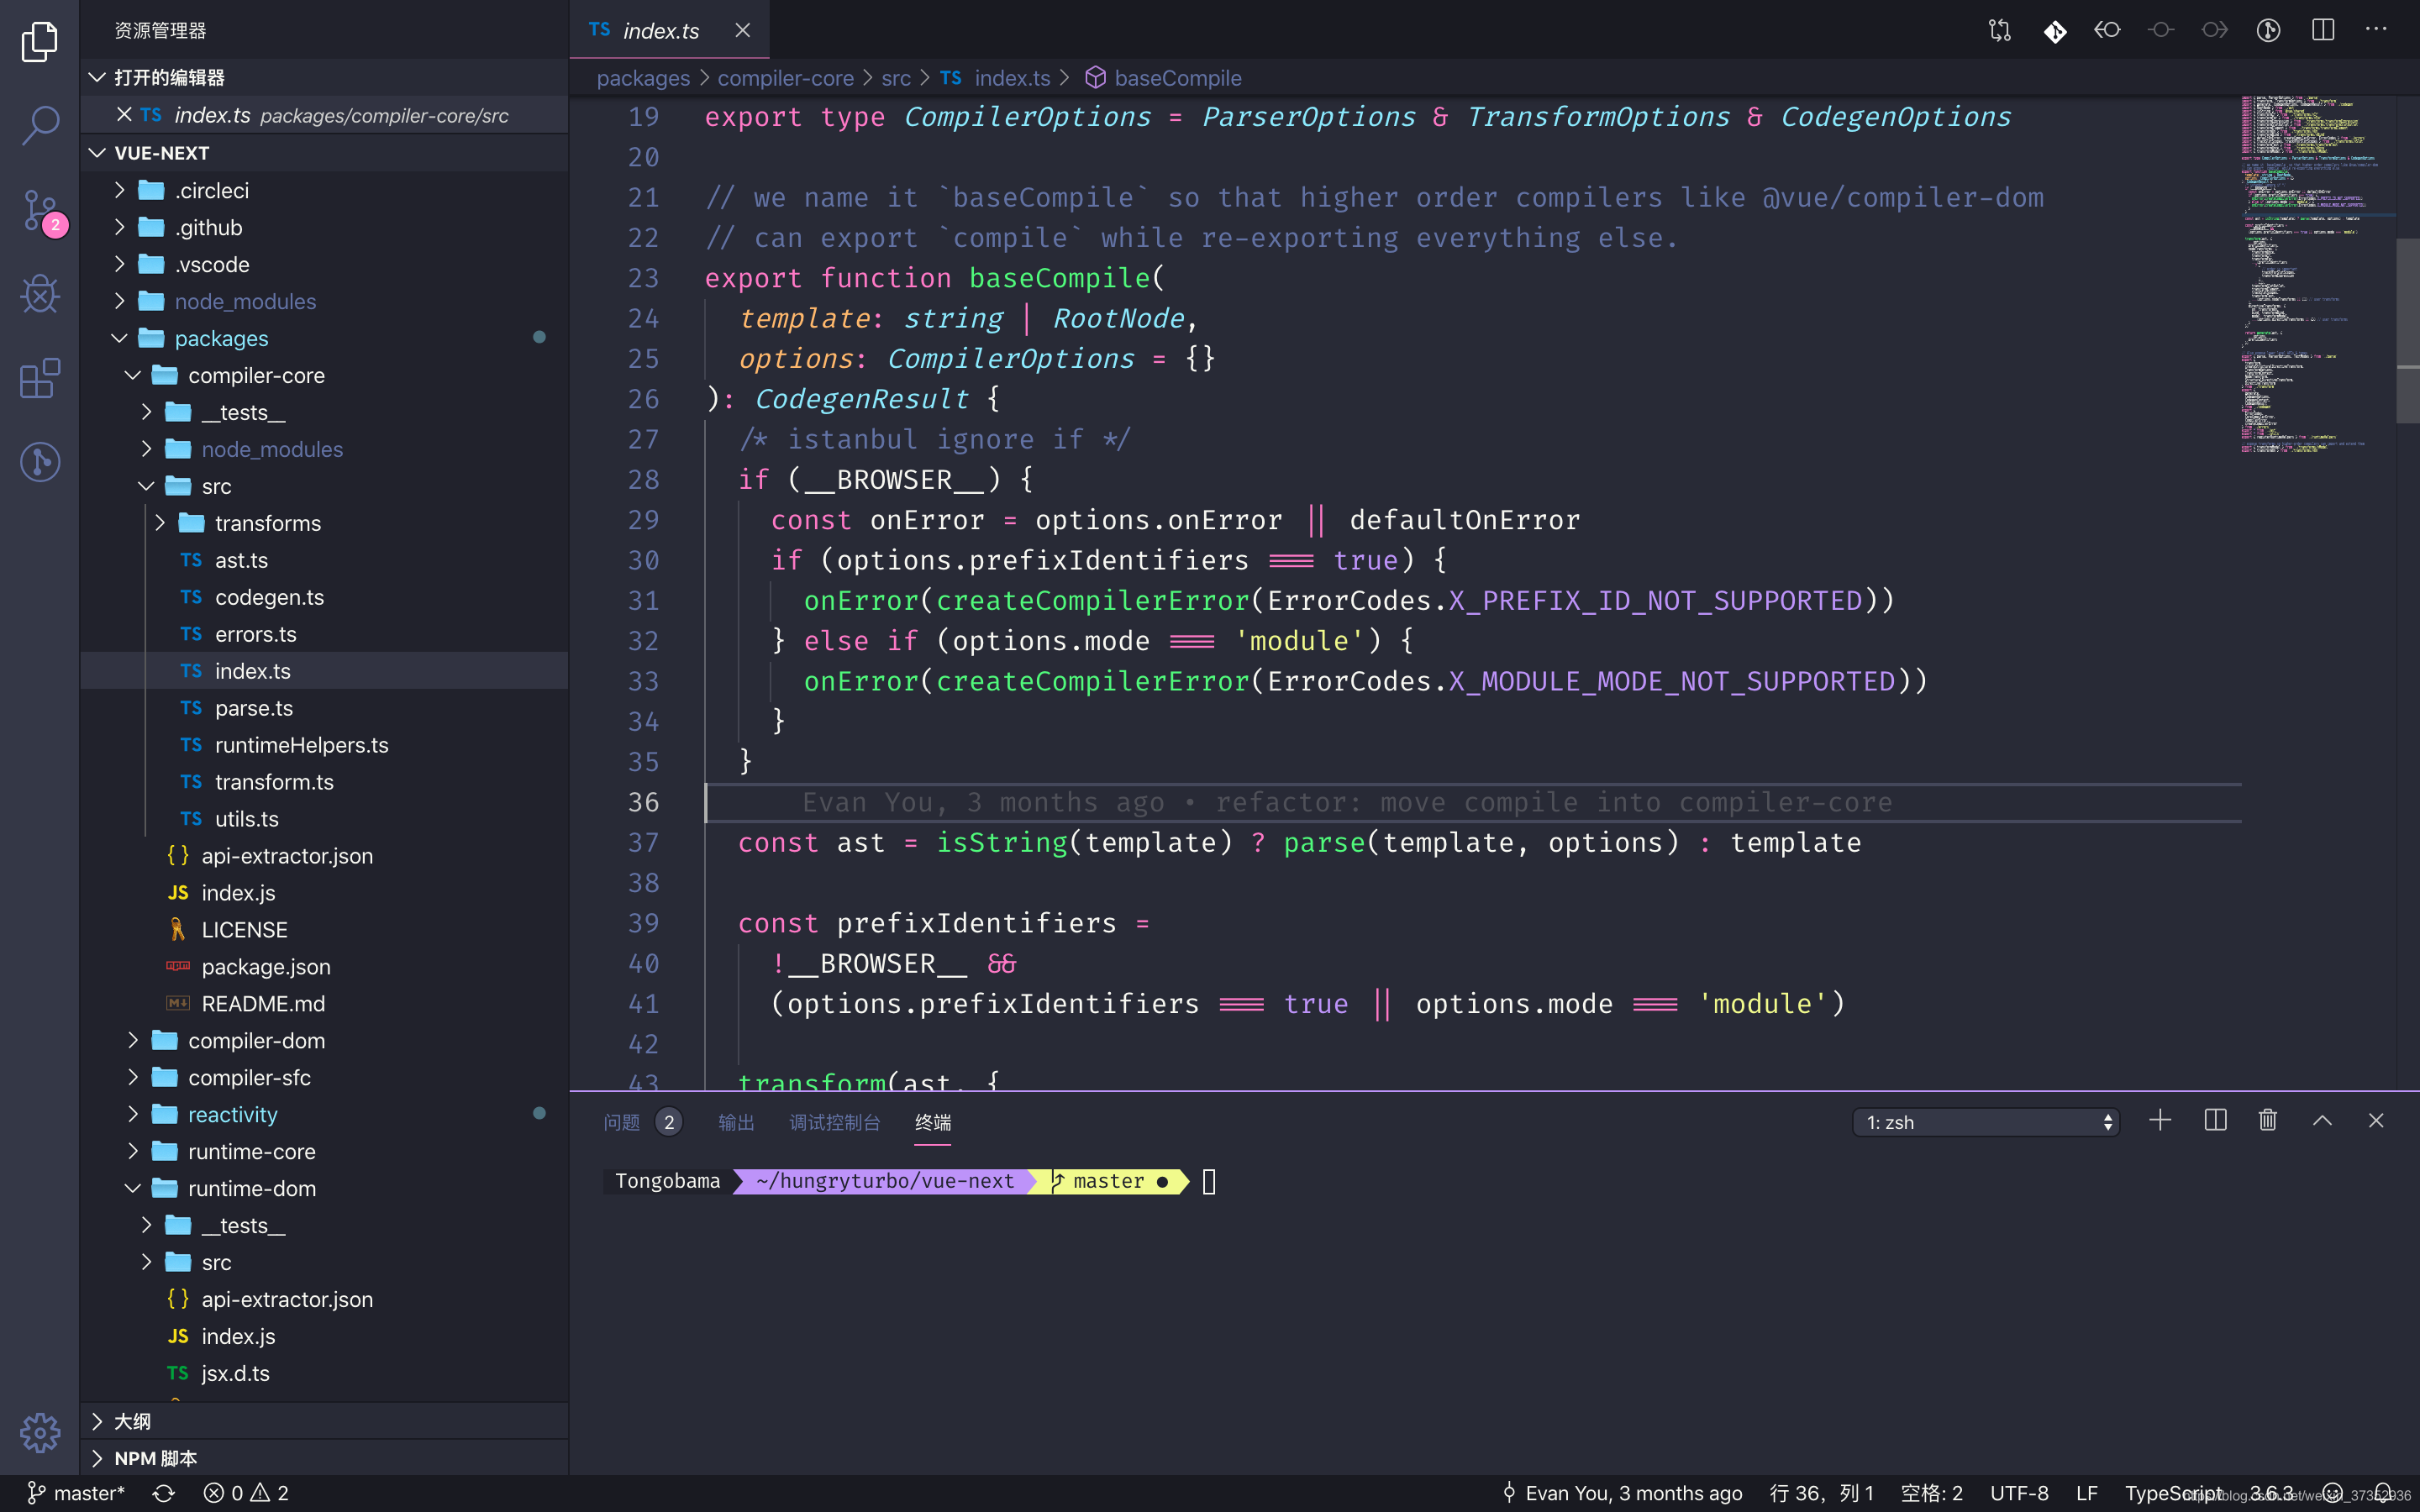
Task: Click the terminal prompt input area
Action: coord(1209,1181)
